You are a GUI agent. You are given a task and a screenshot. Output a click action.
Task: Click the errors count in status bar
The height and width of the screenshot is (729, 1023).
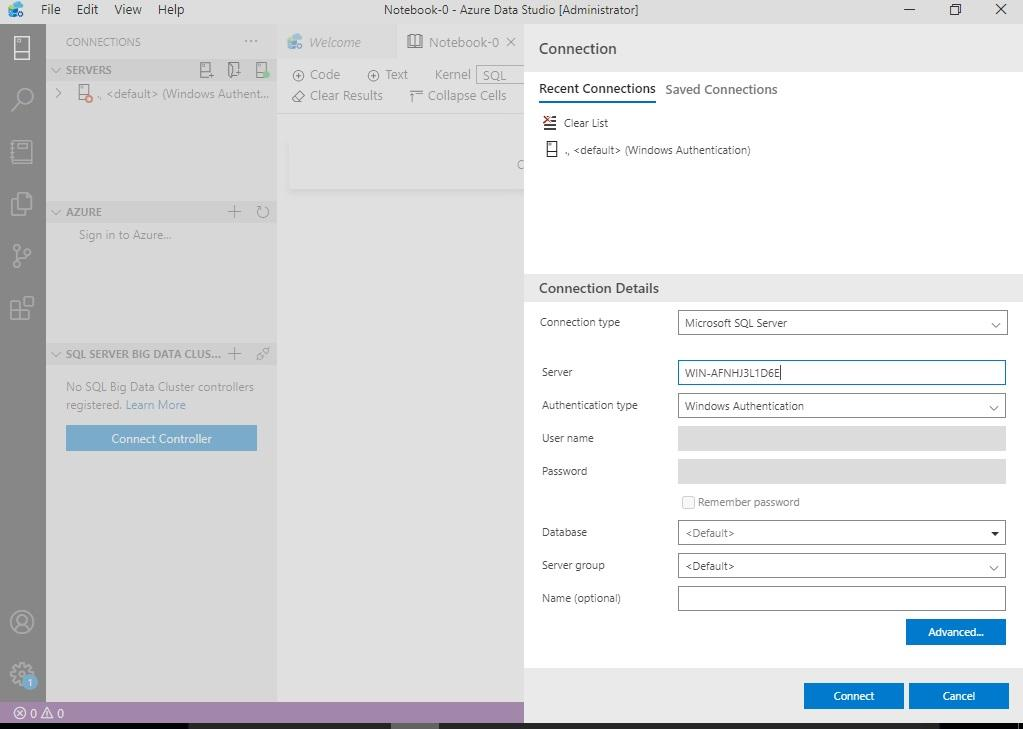[x=26, y=713]
